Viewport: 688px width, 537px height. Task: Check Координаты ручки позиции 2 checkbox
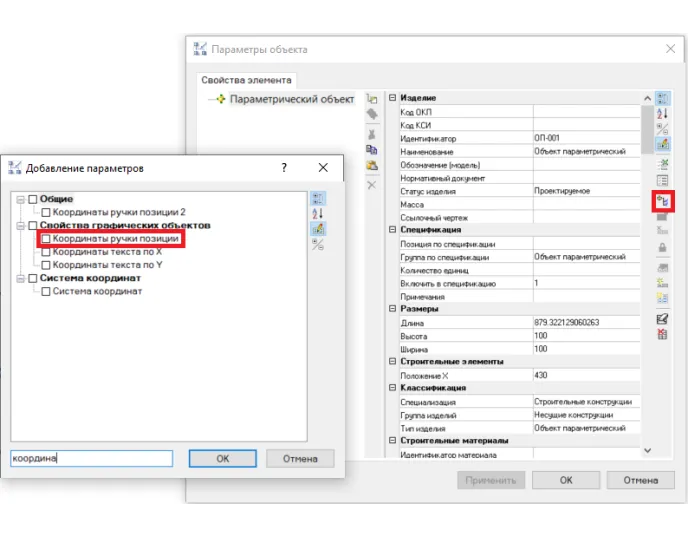[46, 212]
